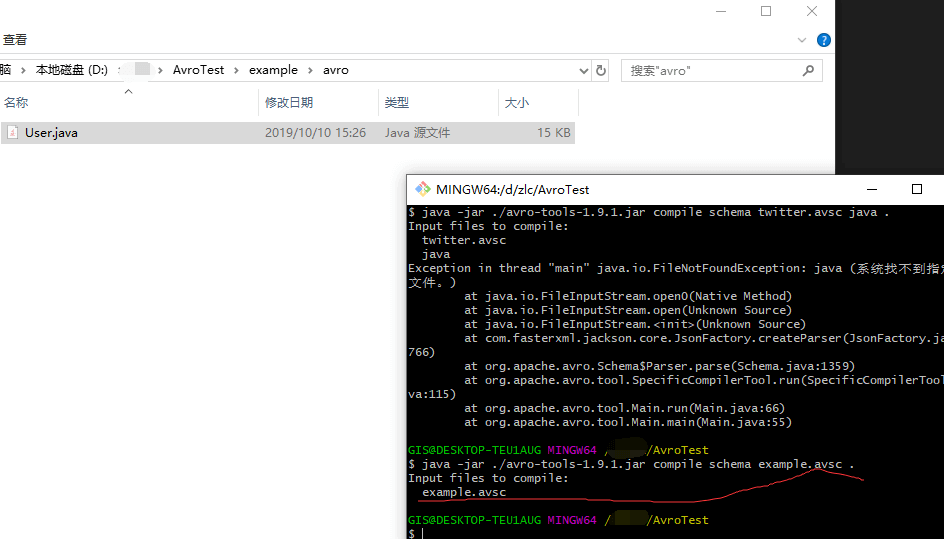
Task: Sort by the 大小 column header
Action: coord(517,103)
